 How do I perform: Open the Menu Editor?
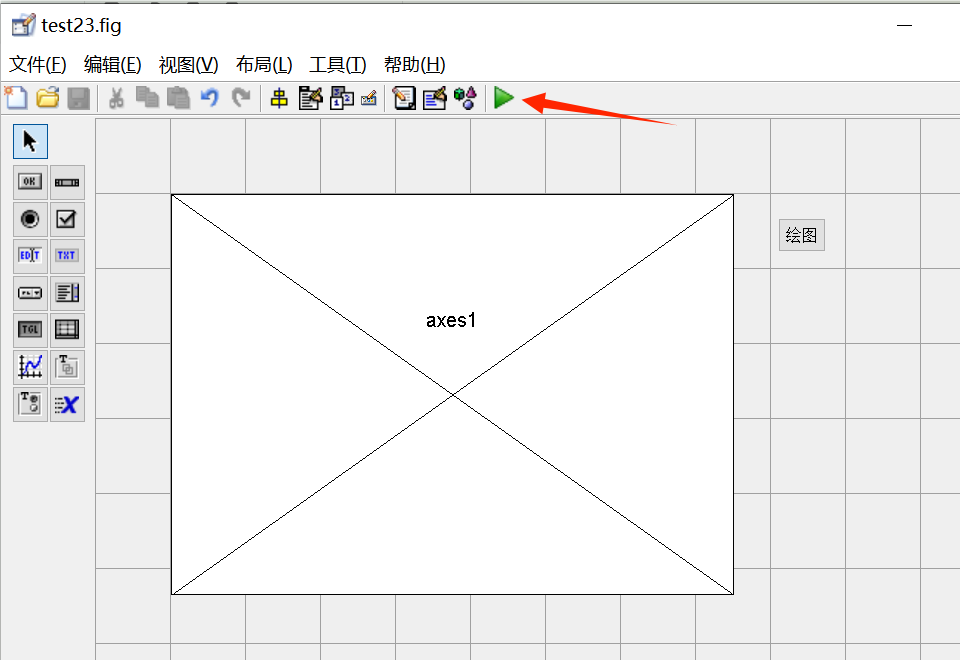tap(310, 98)
